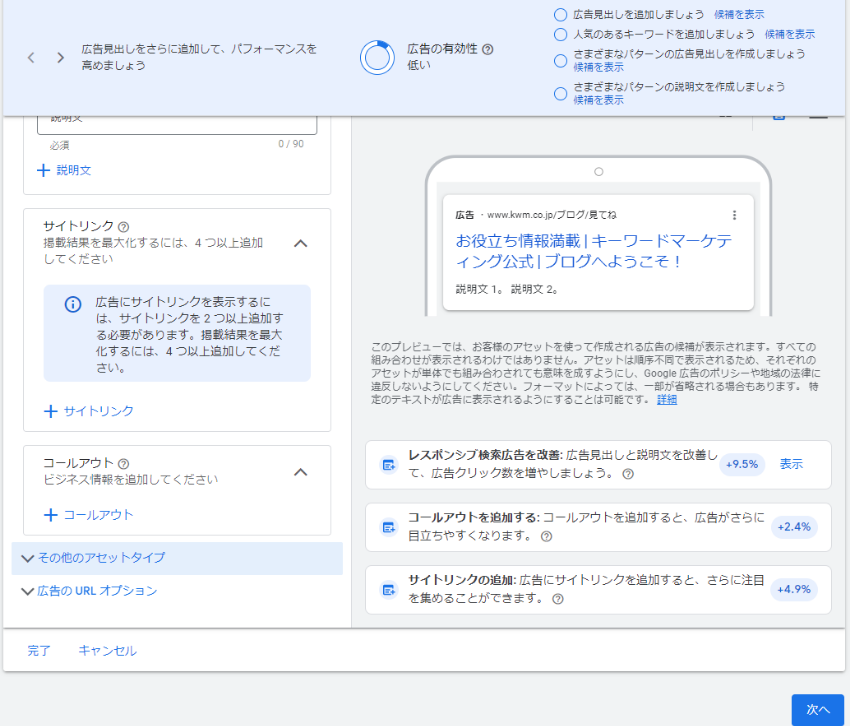
Task: Click preview description text 説明文 1。説明文 2。
Action: [x=507, y=290]
